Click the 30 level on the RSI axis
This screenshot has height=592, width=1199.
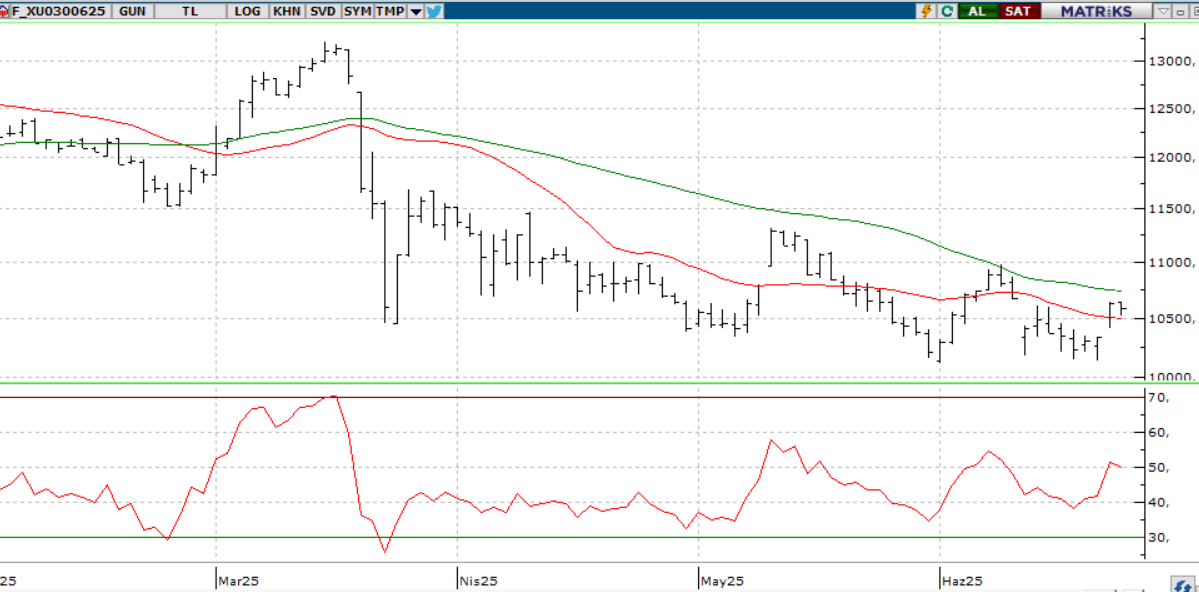1158,538
